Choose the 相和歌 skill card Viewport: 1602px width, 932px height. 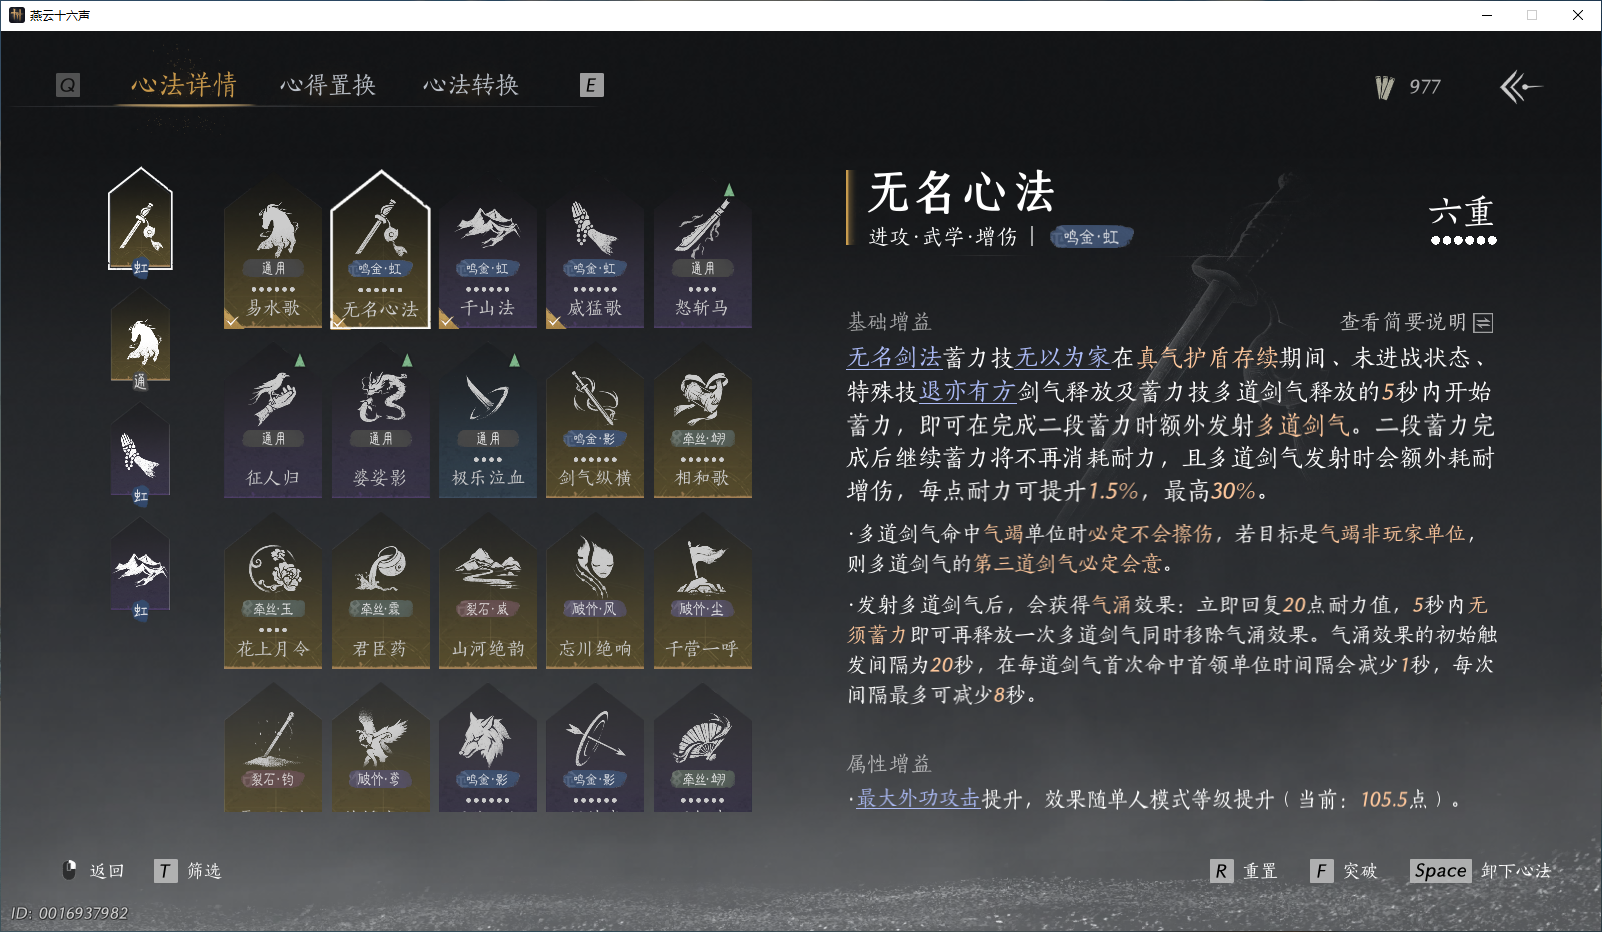point(702,423)
